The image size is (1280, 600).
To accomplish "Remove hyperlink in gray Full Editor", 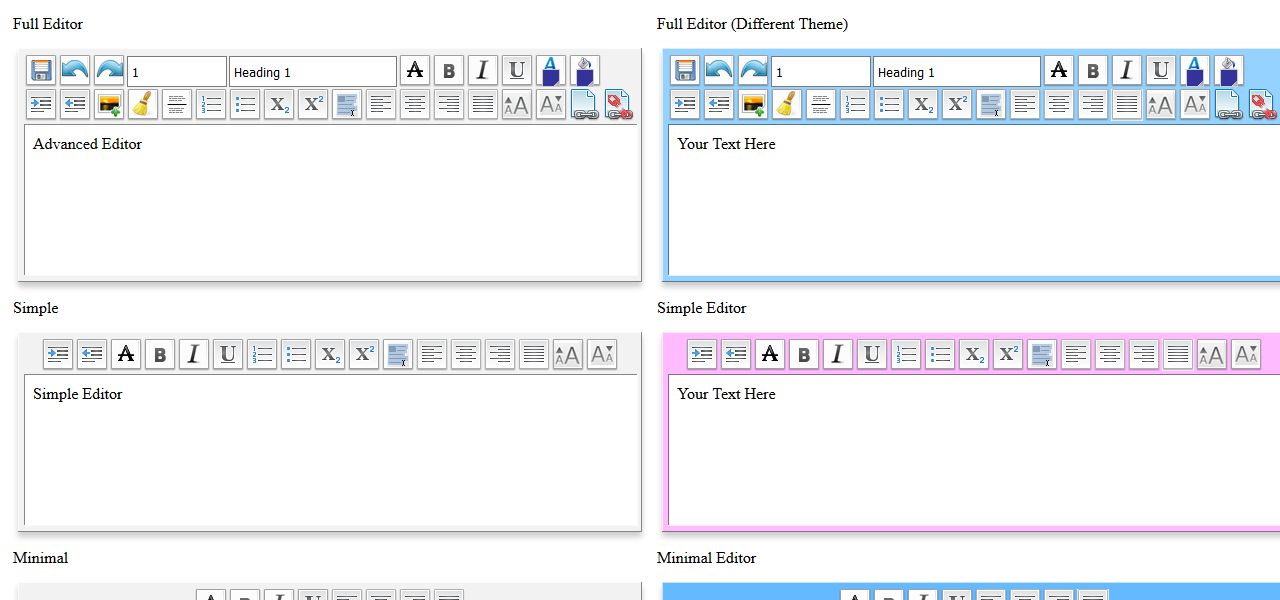I will pos(619,104).
